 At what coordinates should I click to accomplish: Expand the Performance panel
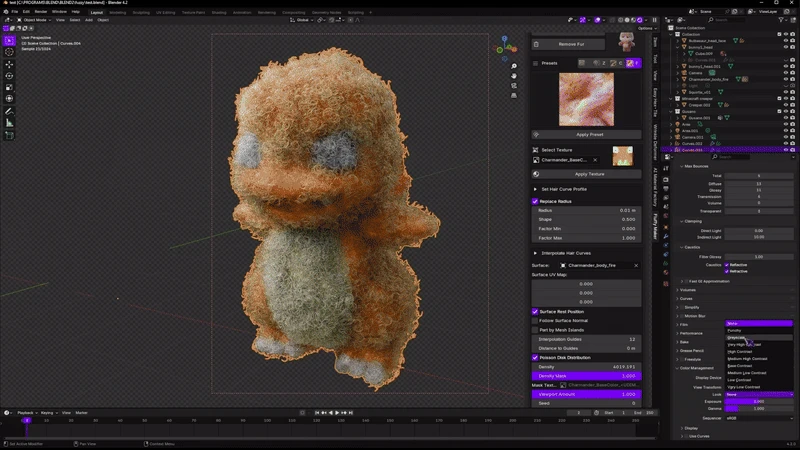(678, 334)
